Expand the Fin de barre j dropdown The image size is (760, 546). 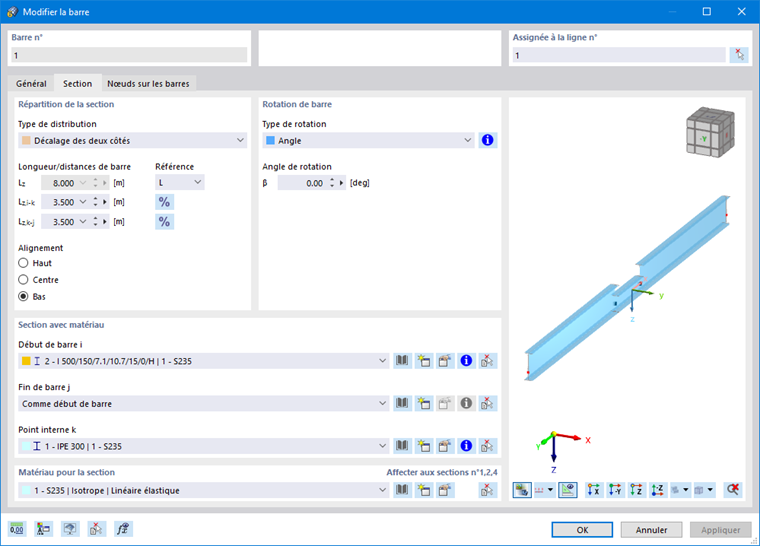382,403
